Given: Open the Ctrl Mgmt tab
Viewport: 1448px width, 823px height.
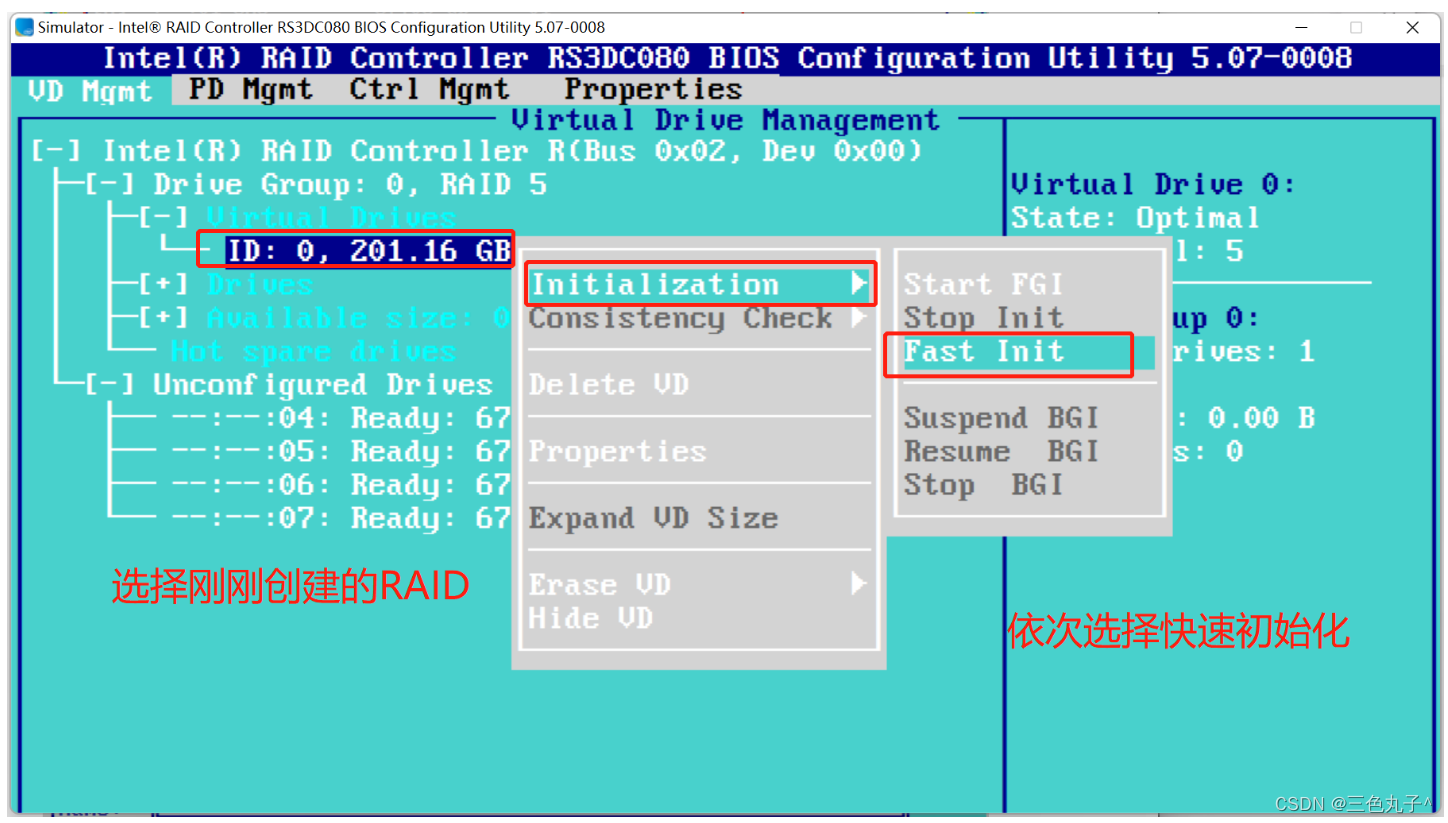Looking at the screenshot, I should [x=429, y=89].
